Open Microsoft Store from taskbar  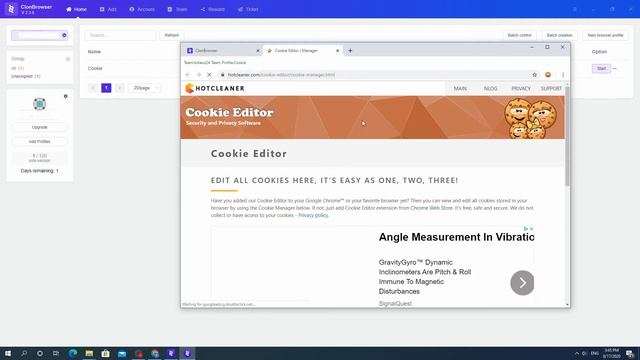click(x=105, y=353)
